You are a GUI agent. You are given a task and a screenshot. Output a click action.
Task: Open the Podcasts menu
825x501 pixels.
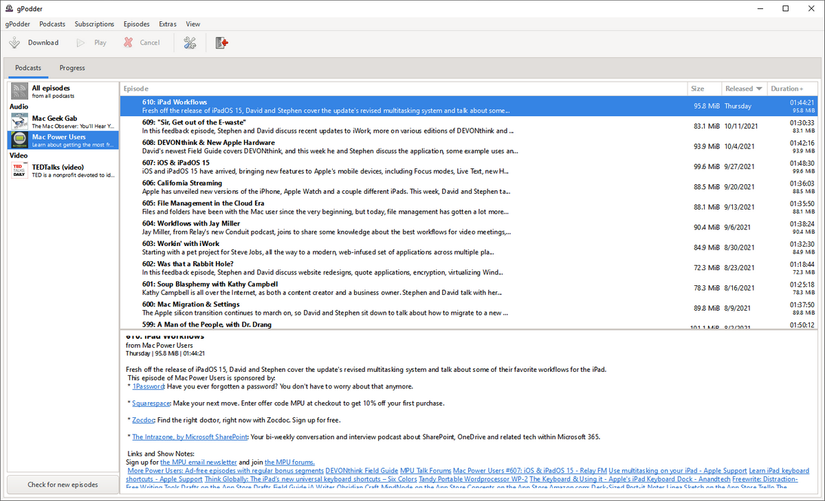tap(52, 24)
